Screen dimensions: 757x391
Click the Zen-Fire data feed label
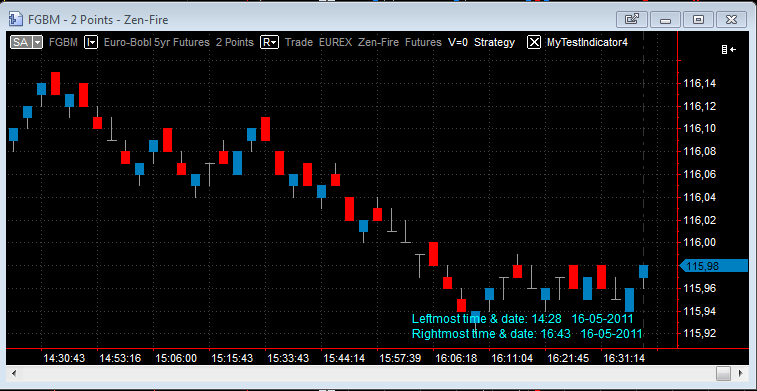(x=378, y=42)
